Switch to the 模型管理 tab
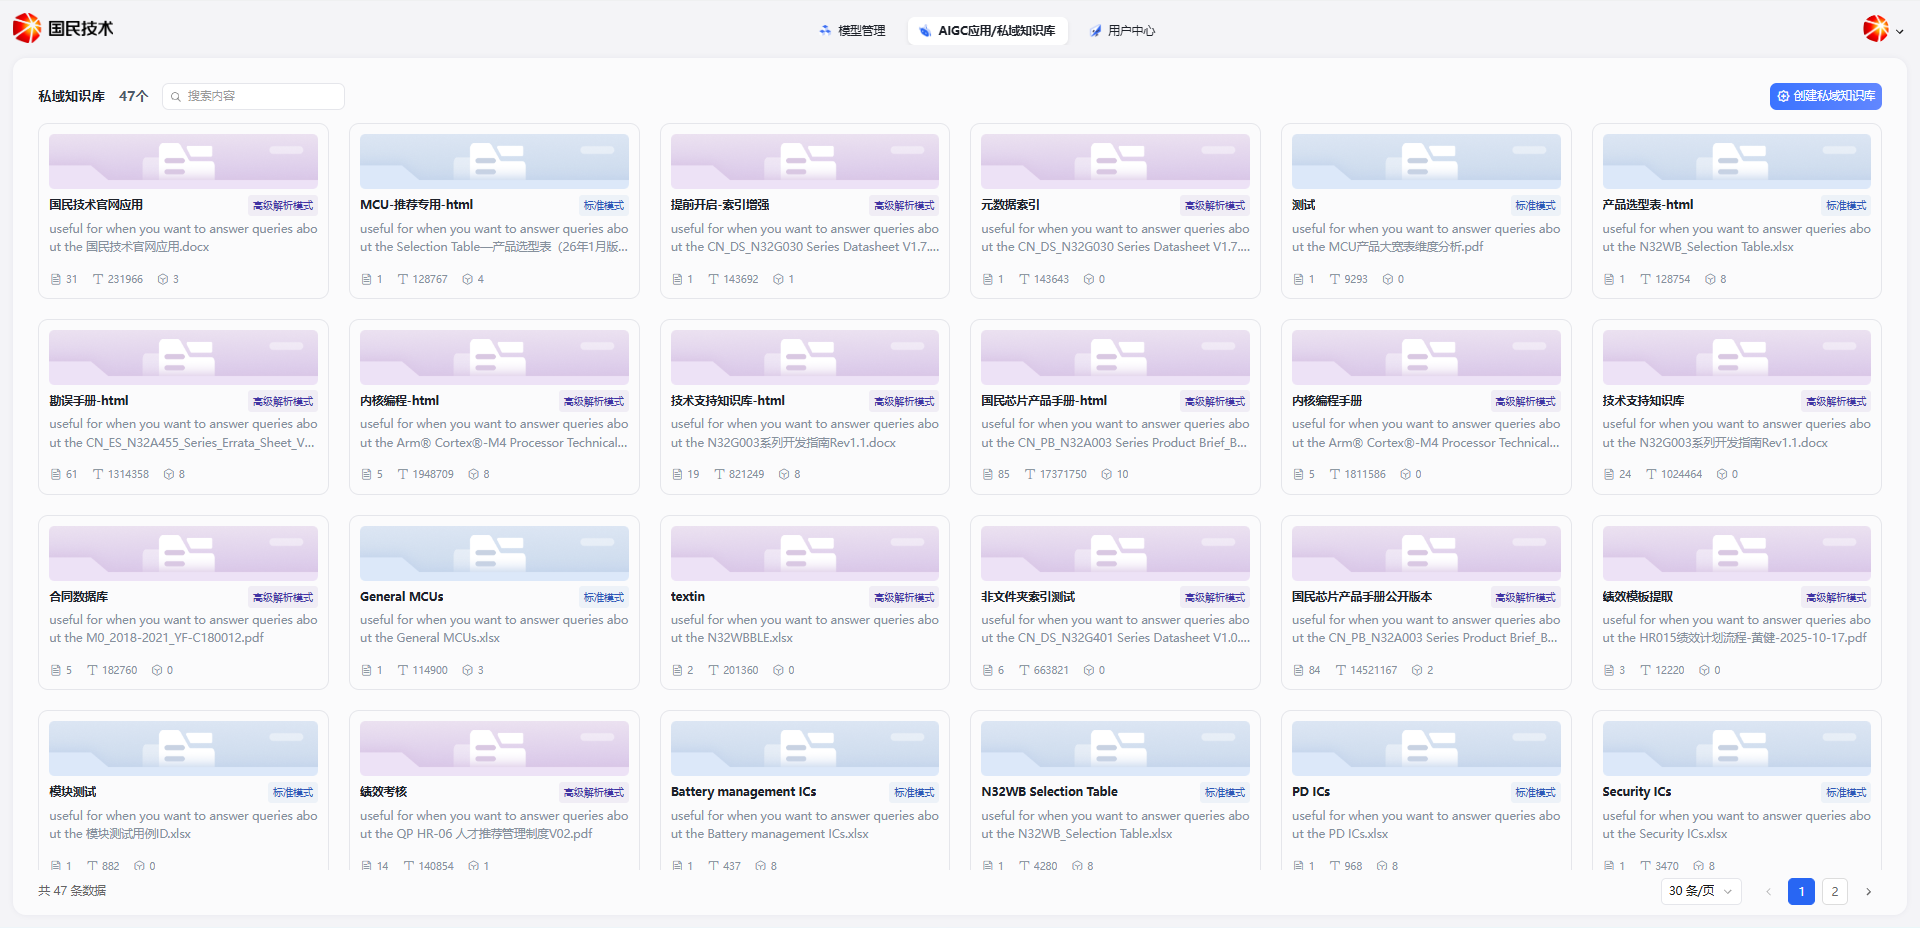 coord(852,31)
